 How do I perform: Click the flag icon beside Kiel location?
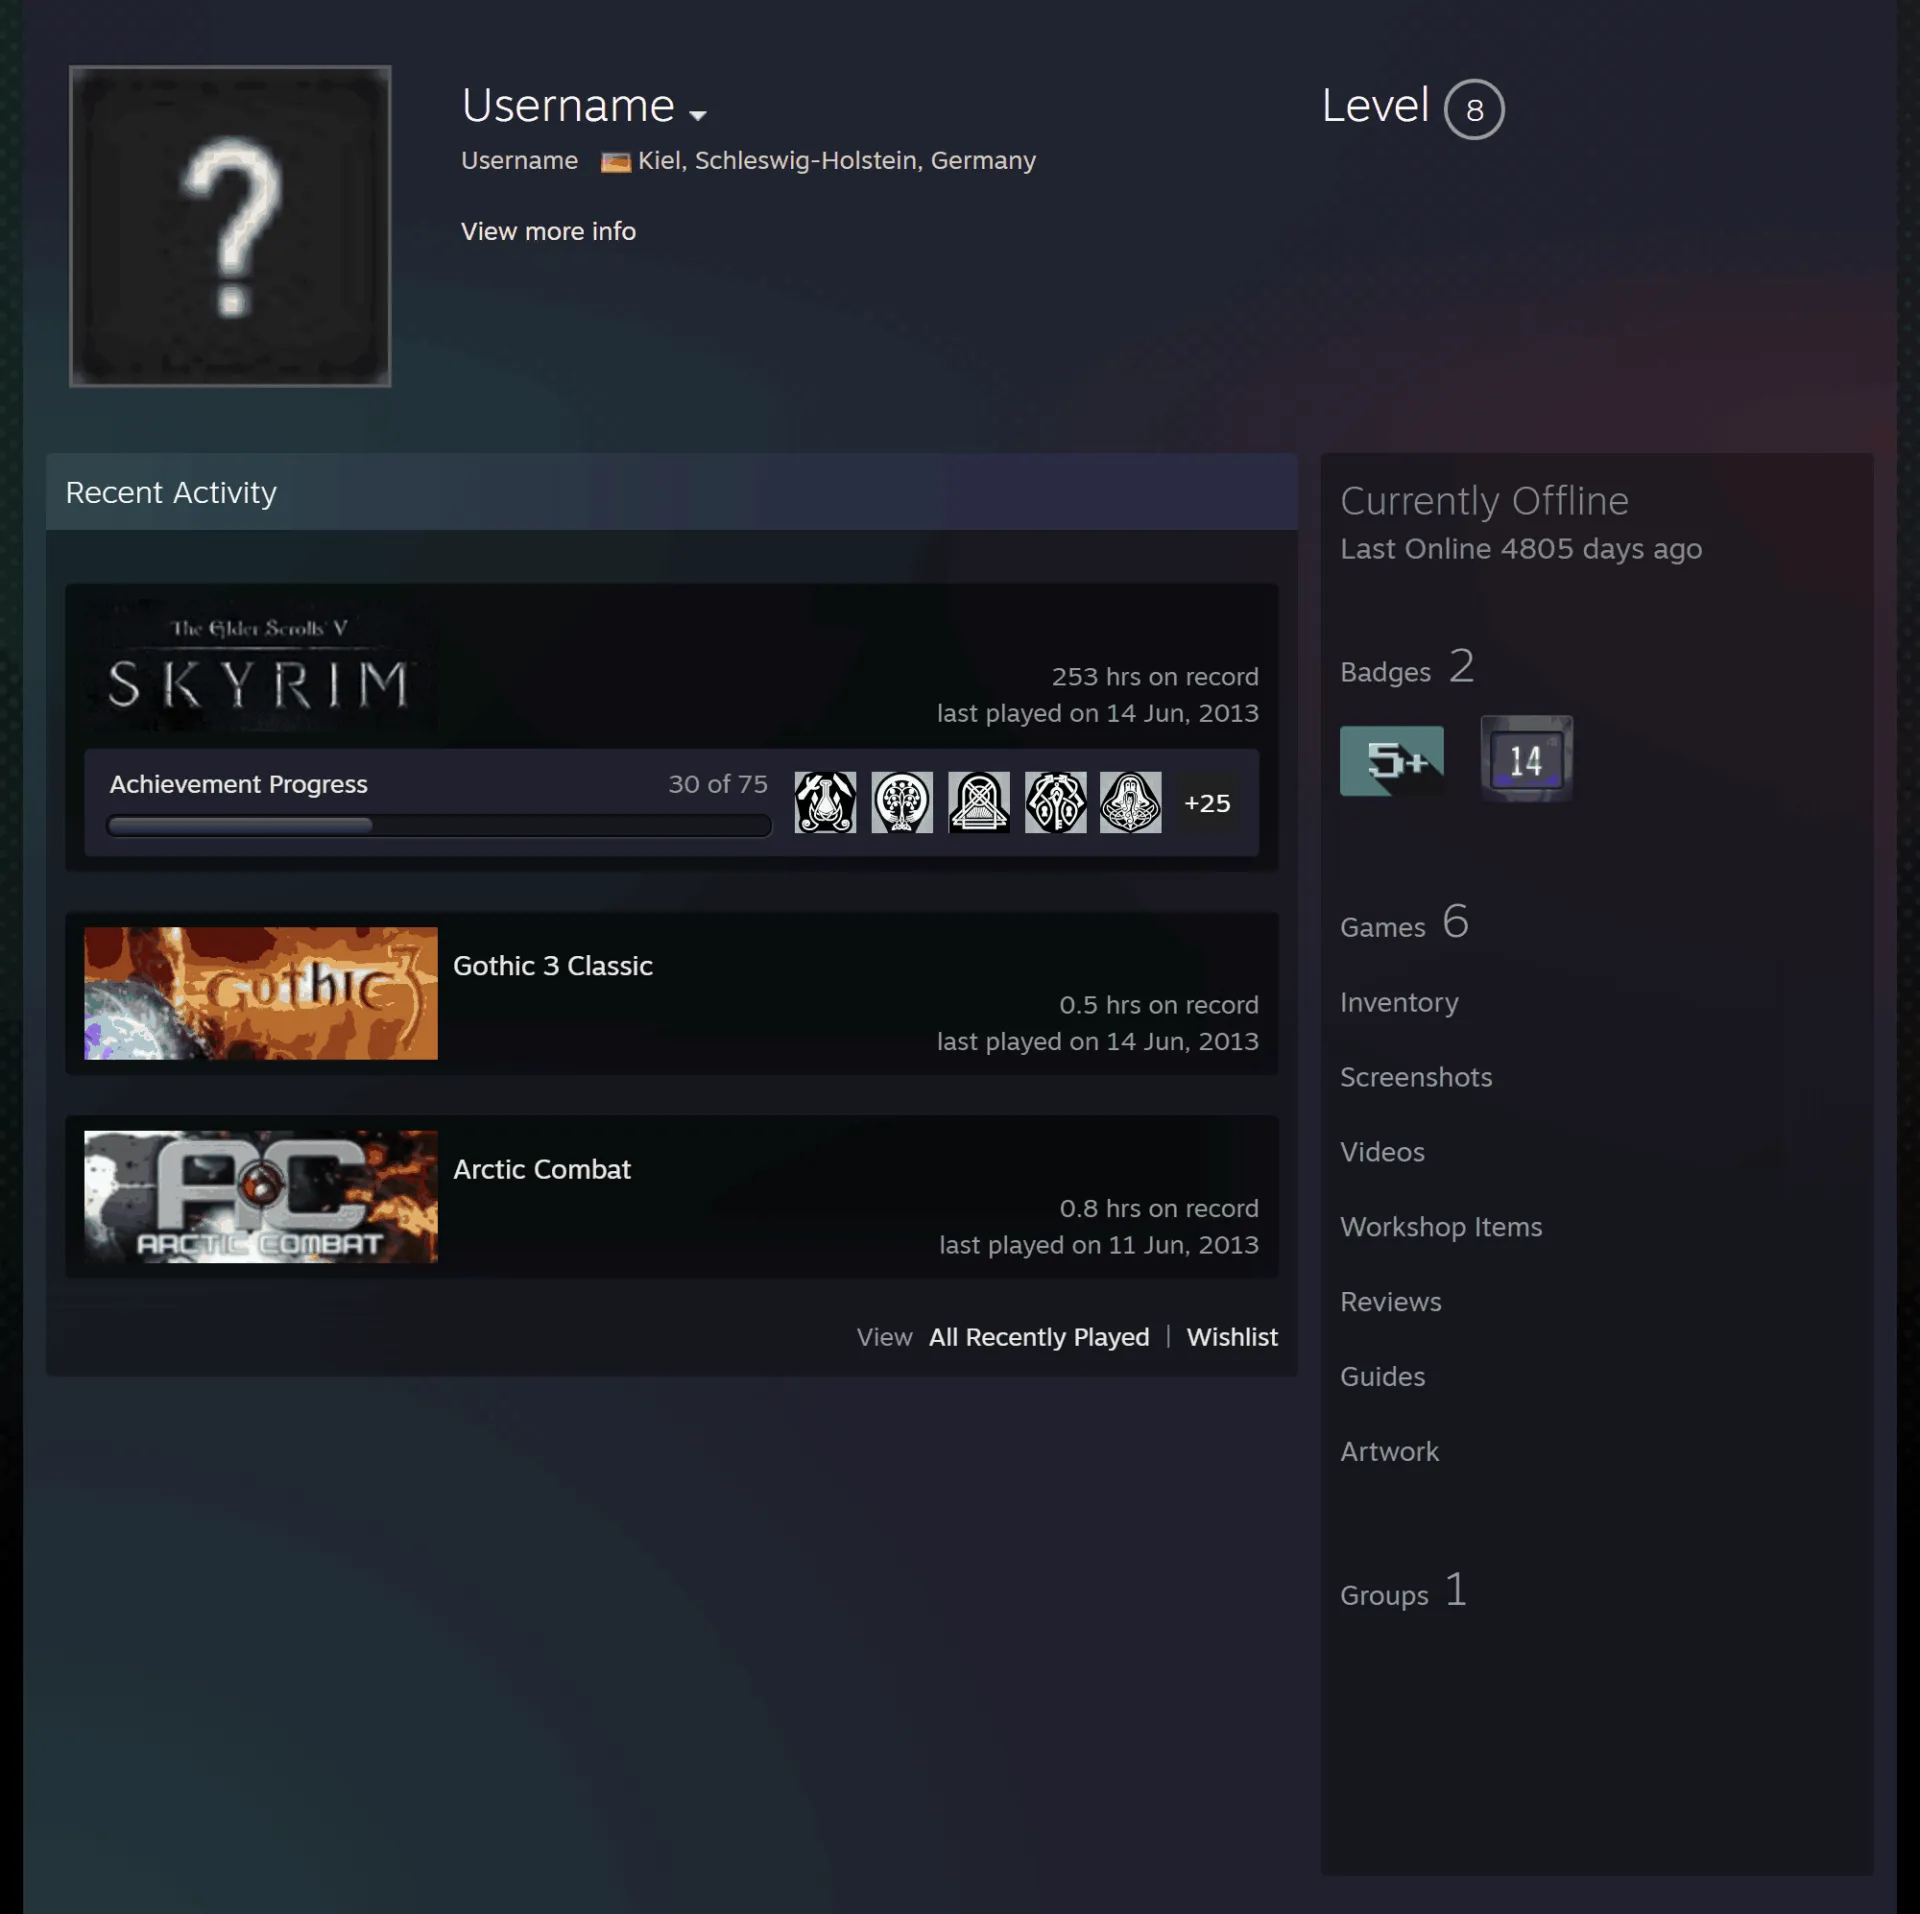tap(615, 162)
